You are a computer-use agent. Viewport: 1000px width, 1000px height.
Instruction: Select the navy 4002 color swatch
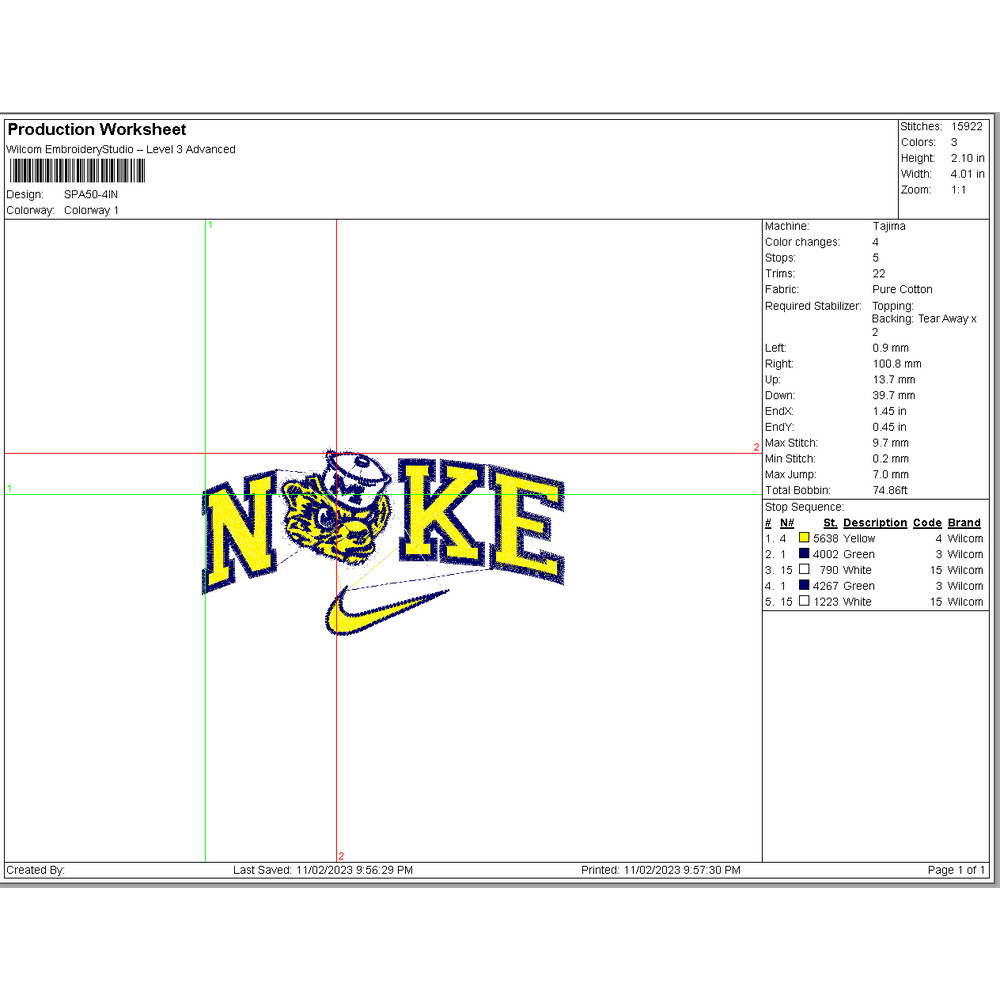click(804, 554)
